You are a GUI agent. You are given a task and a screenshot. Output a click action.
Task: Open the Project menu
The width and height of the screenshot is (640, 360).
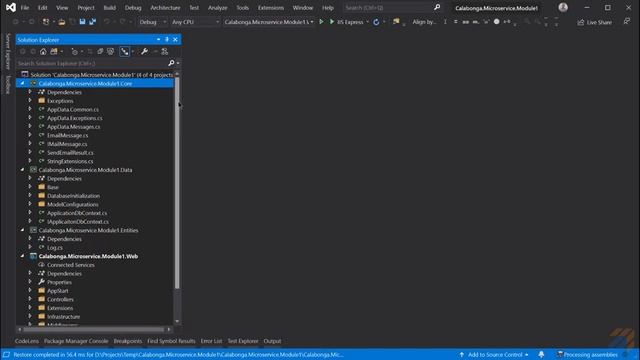point(86,8)
